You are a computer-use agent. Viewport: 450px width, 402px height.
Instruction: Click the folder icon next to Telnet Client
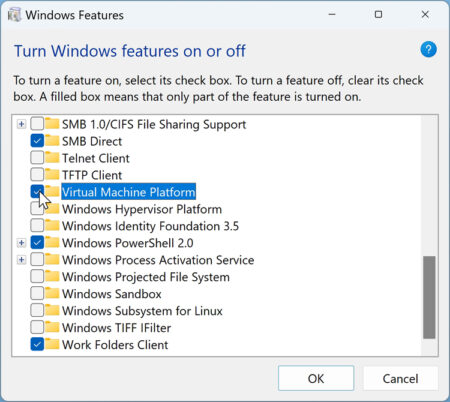point(52,158)
